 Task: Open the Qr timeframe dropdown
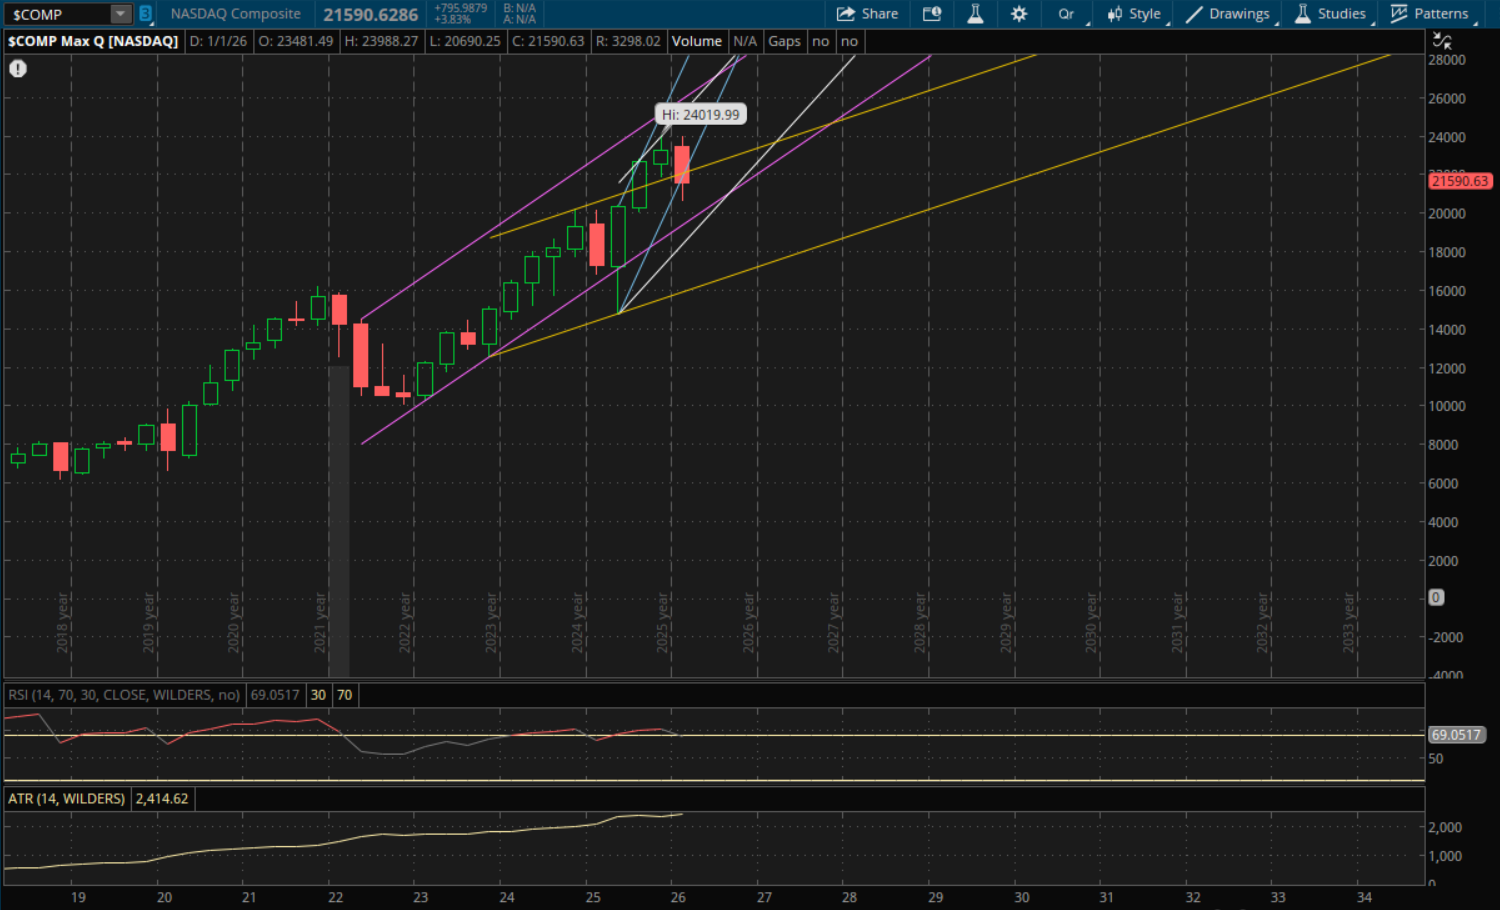pos(1067,14)
